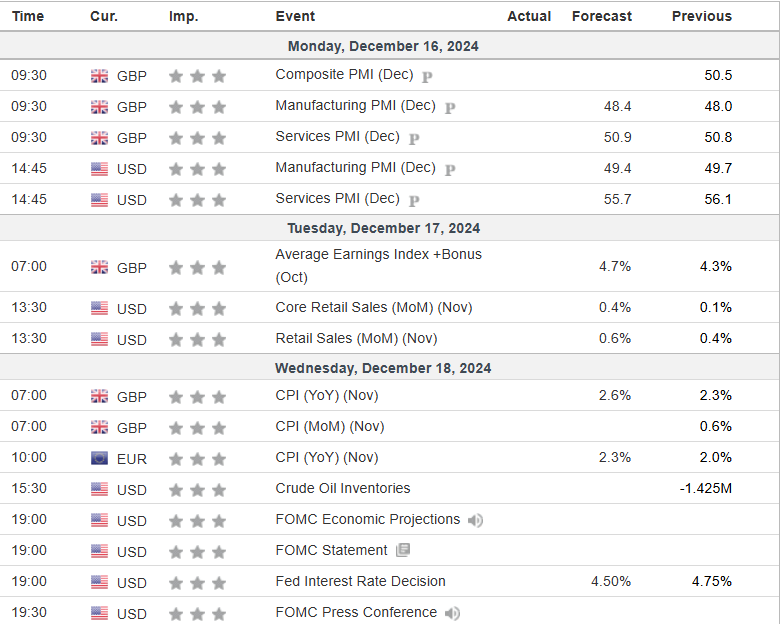
Task: Open the EUR CPI (YoY) event
Action: coord(326,457)
